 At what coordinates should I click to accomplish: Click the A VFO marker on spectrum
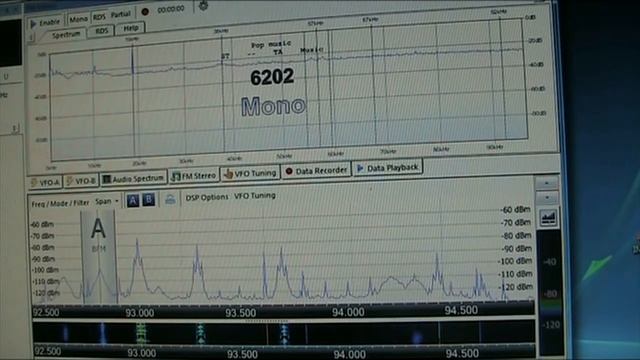(98, 229)
